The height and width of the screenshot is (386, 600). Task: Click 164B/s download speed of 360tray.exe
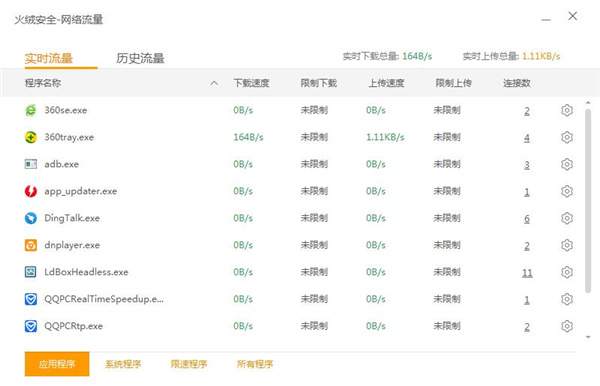[x=248, y=137]
